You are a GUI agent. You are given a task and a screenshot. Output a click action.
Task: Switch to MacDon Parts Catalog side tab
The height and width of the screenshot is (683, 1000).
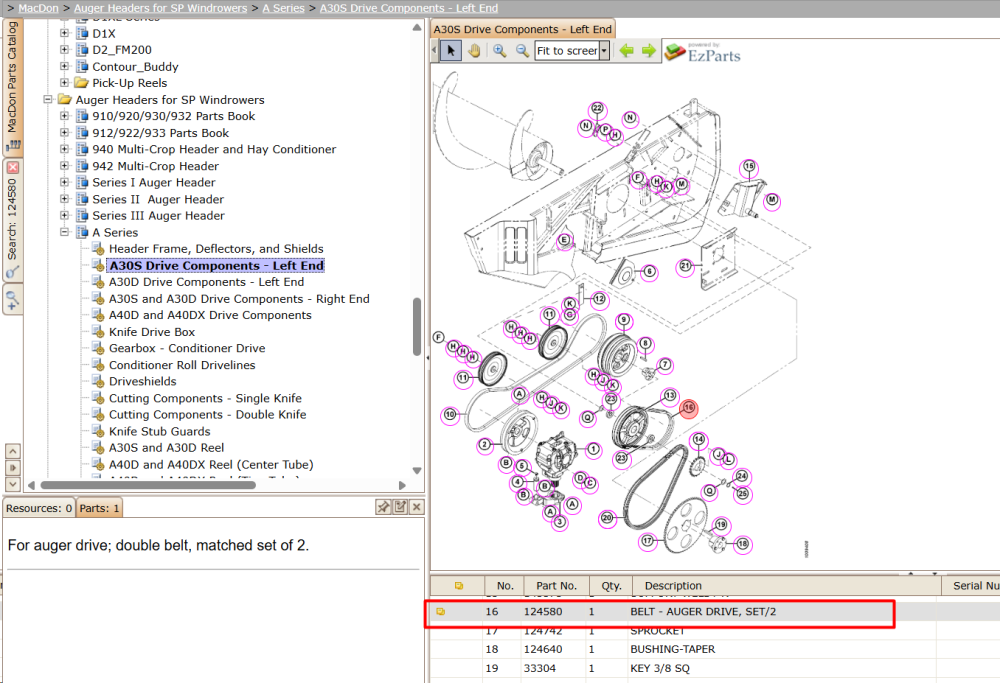click(x=13, y=86)
